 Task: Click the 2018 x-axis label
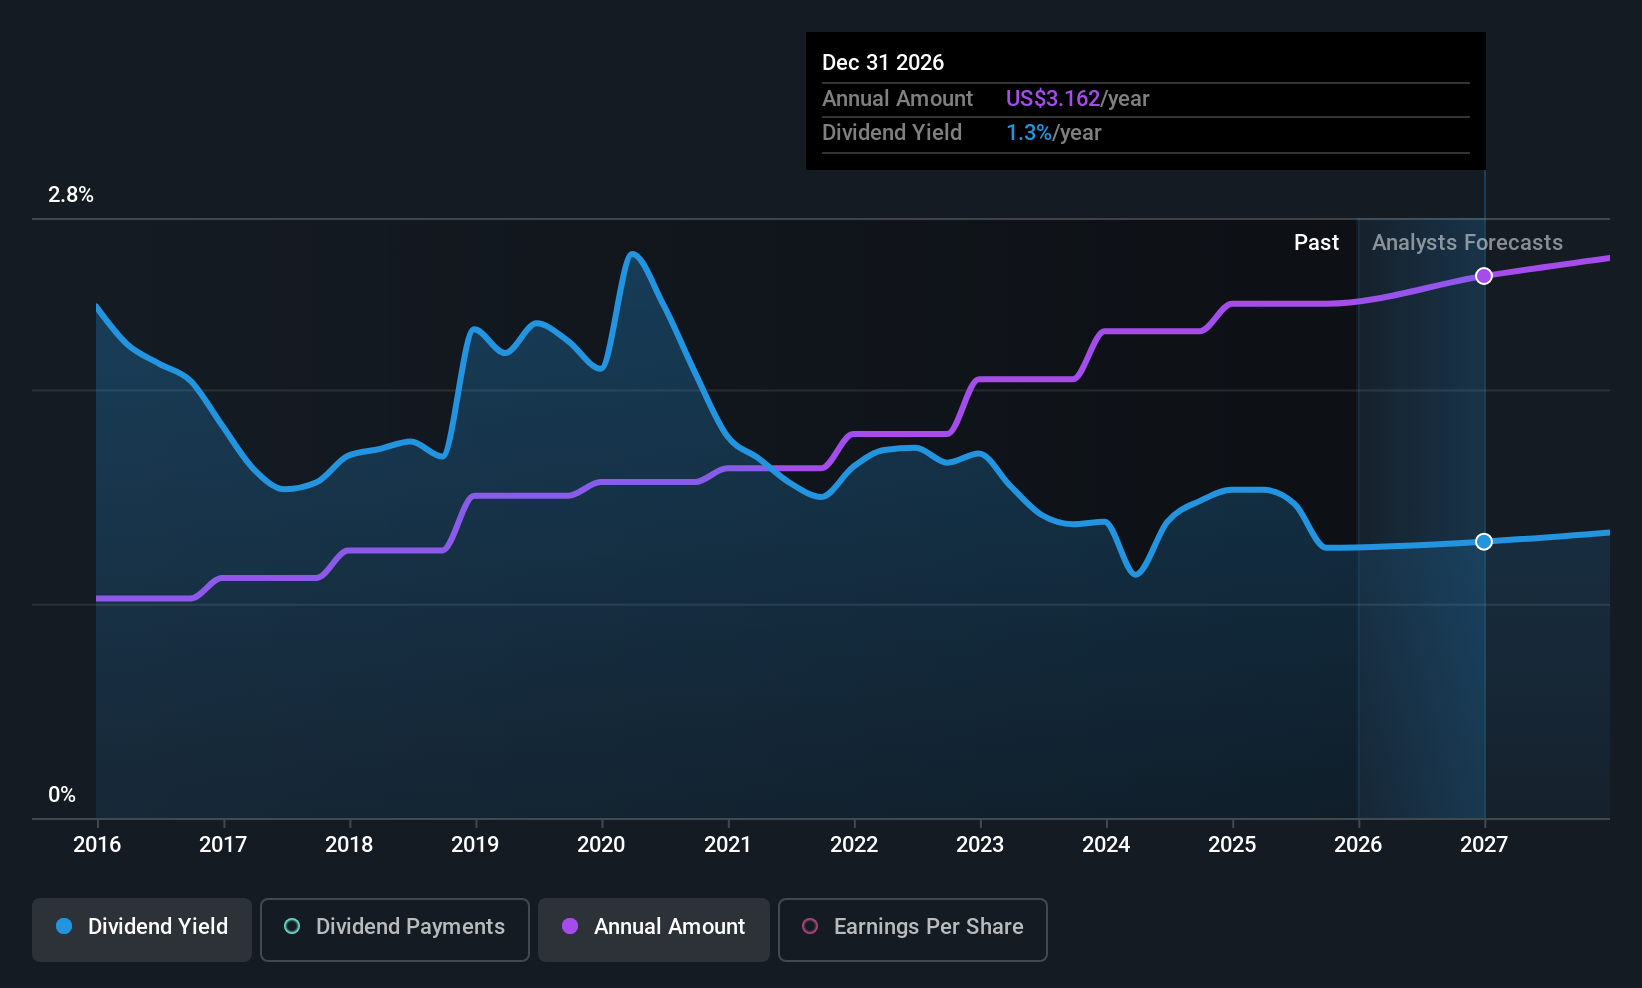pyautogui.click(x=349, y=845)
